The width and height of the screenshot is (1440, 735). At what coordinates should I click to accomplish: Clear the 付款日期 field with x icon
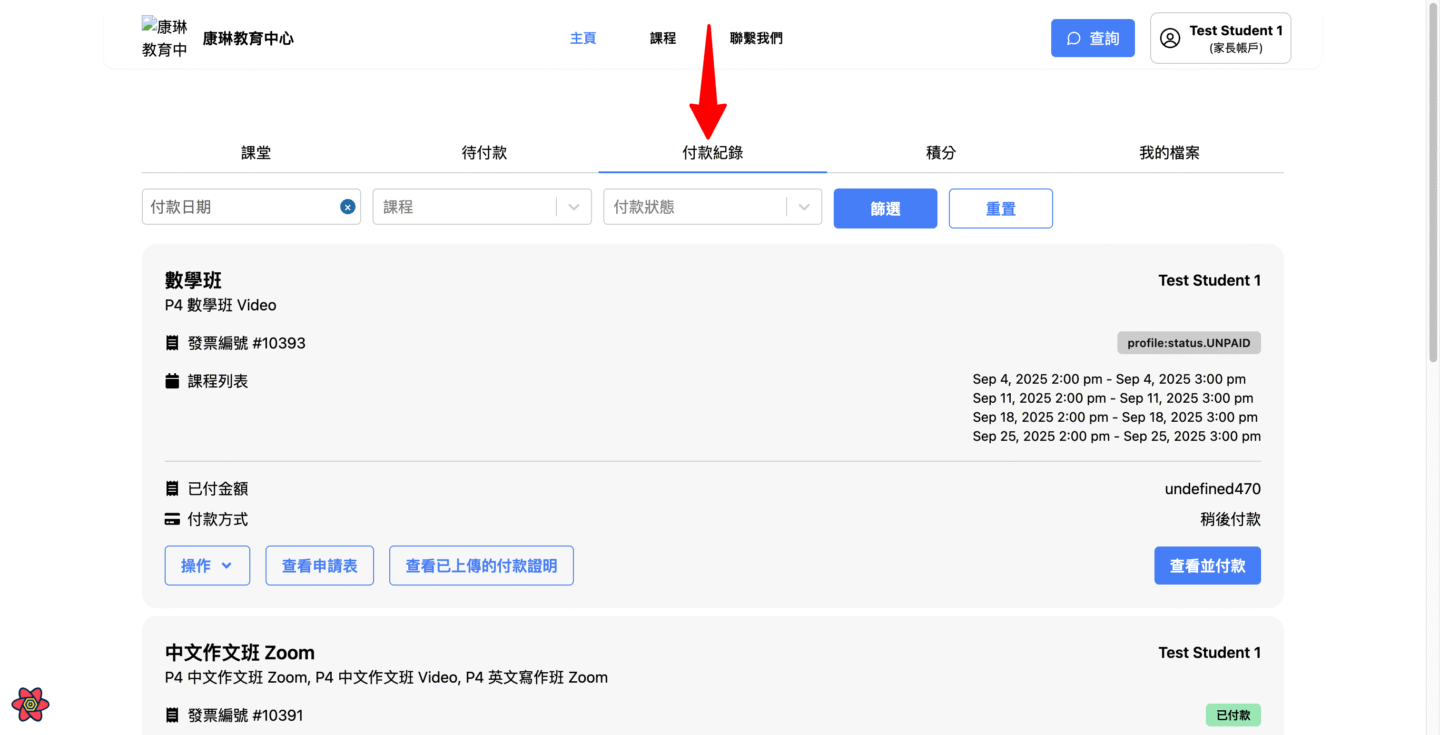(x=347, y=207)
